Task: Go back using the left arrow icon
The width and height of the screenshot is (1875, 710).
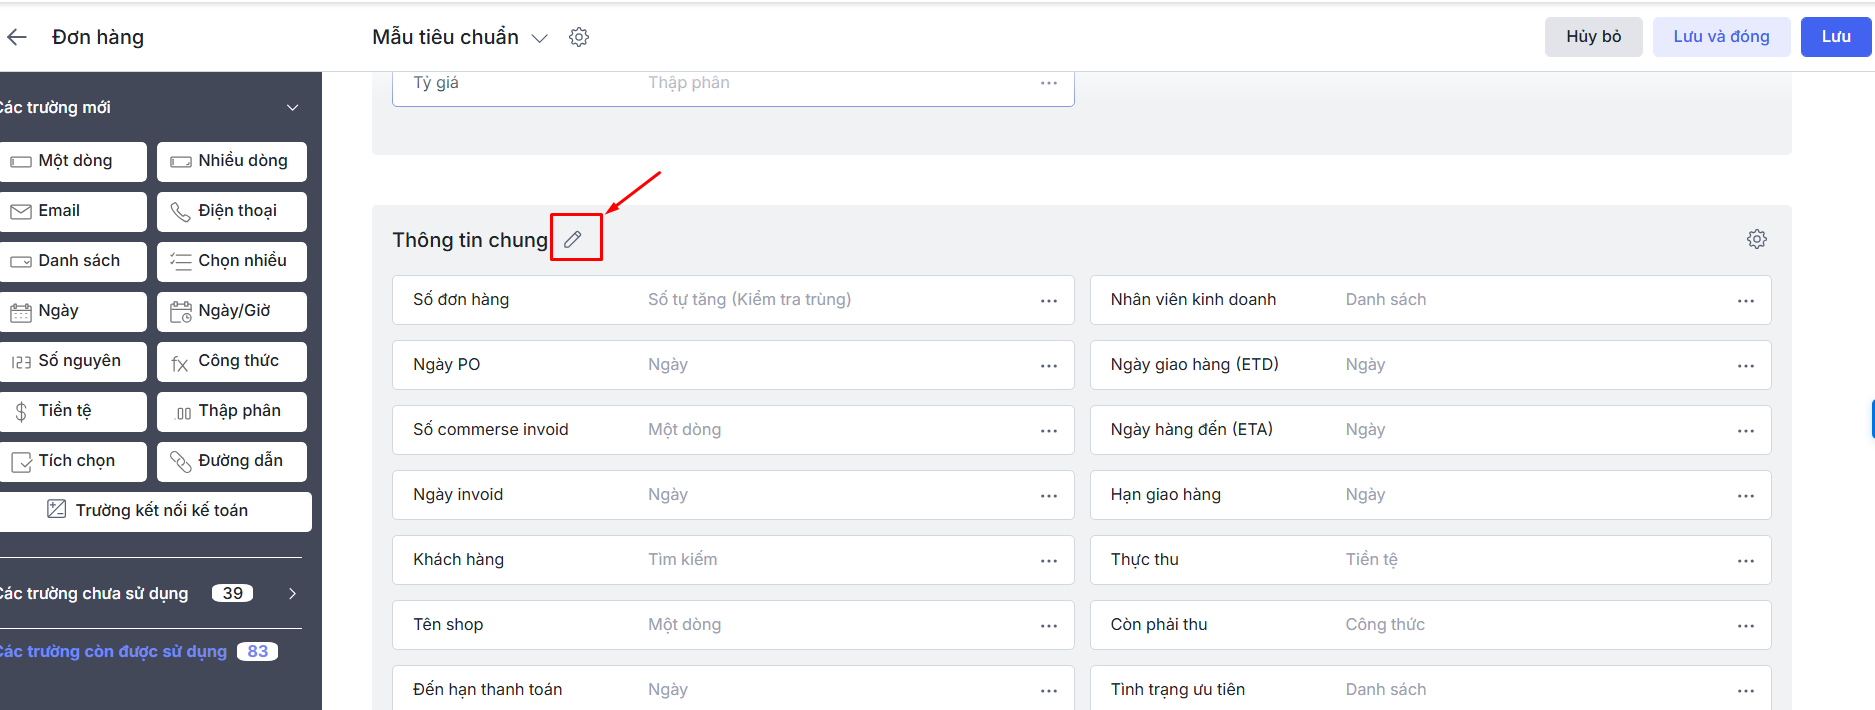Action: [x=17, y=37]
